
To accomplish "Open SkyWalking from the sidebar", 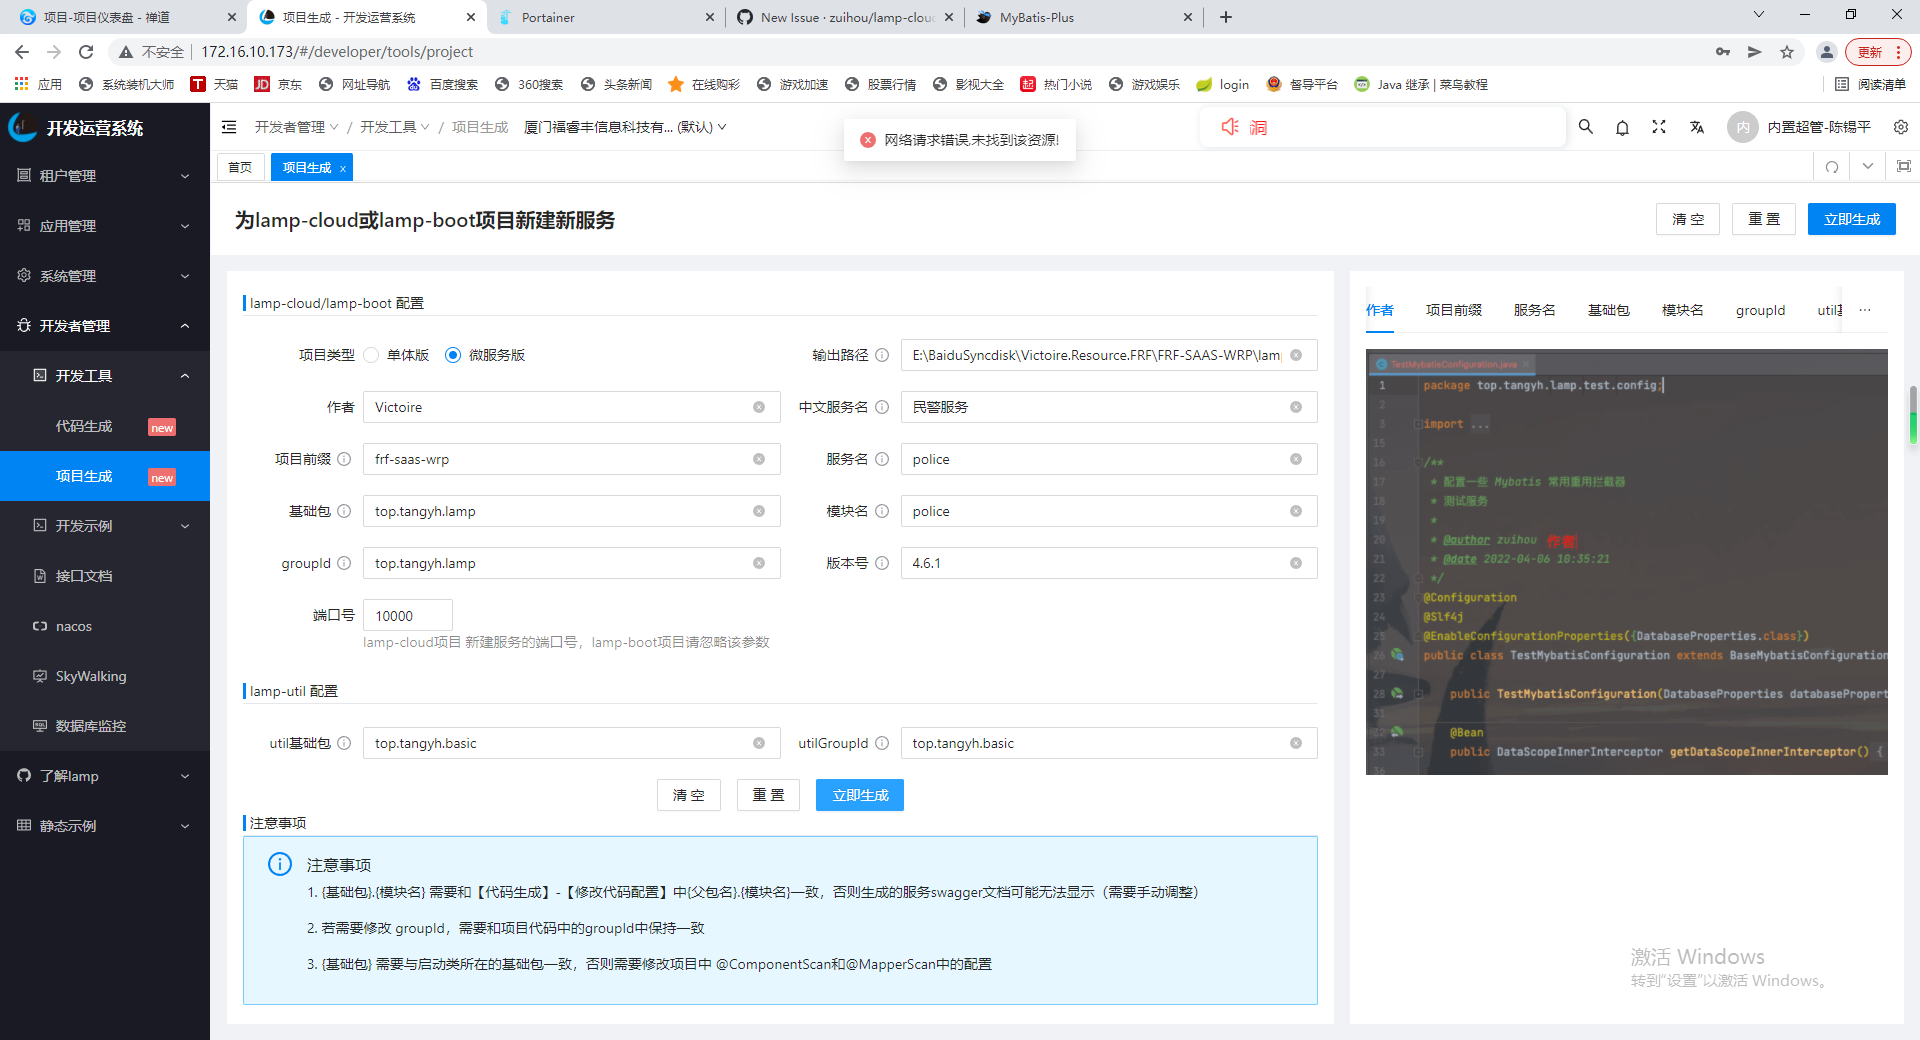I will tap(92, 676).
